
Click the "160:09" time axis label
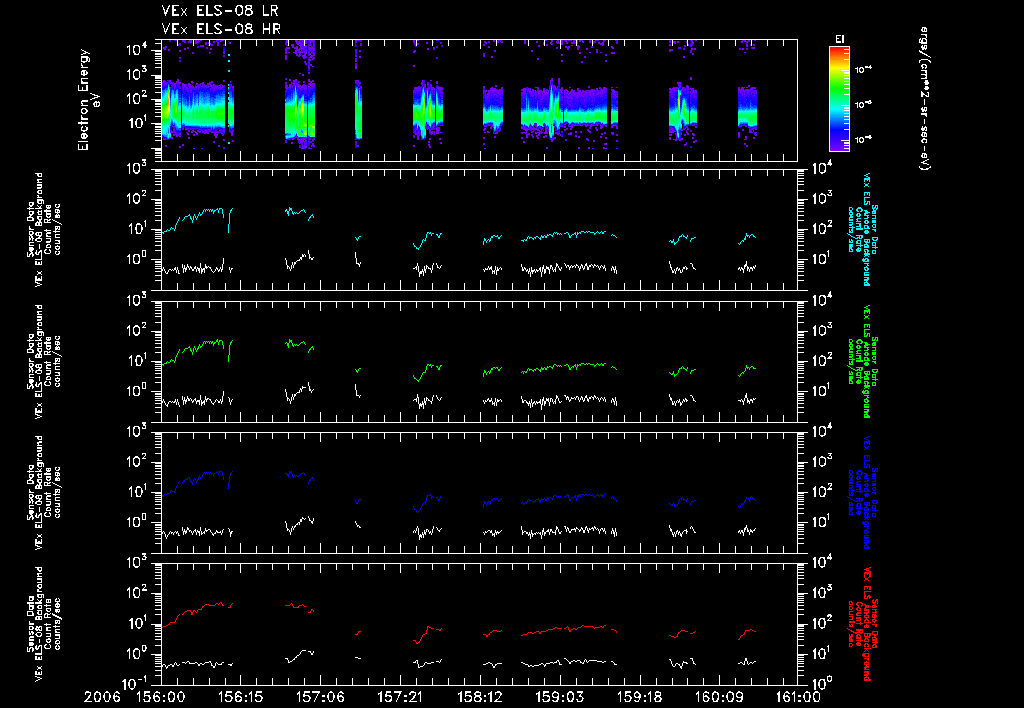719,698
